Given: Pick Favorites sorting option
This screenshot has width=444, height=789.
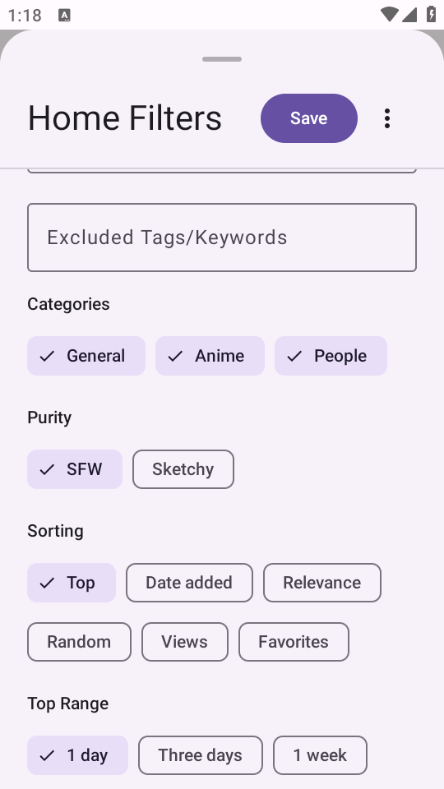Looking at the screenshot, I should 293,642.
